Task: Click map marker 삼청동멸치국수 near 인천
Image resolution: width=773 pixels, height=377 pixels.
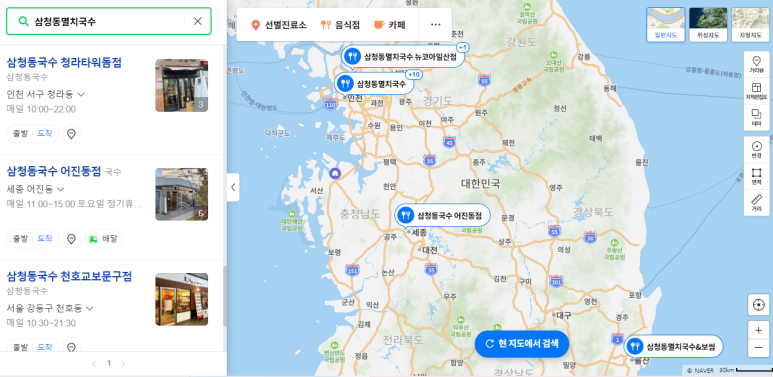Action: tap(374, 84)
